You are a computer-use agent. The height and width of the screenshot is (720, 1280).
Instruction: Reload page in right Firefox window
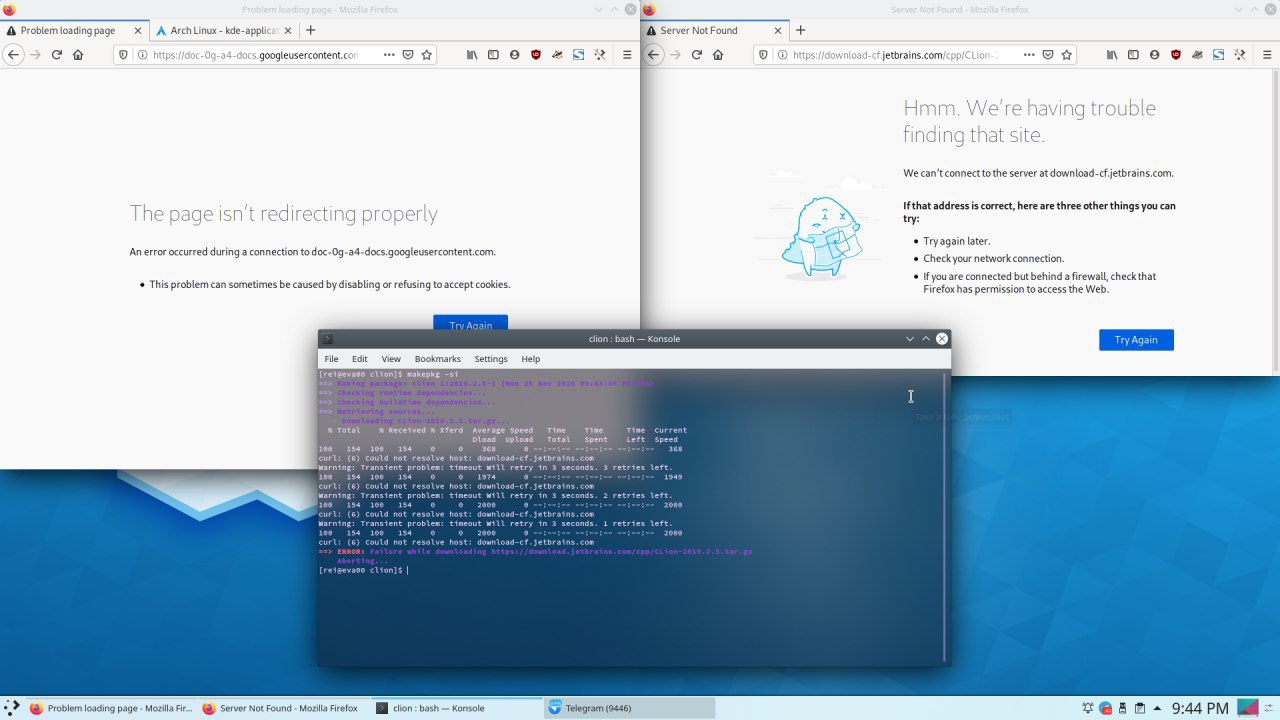point(697,55)
